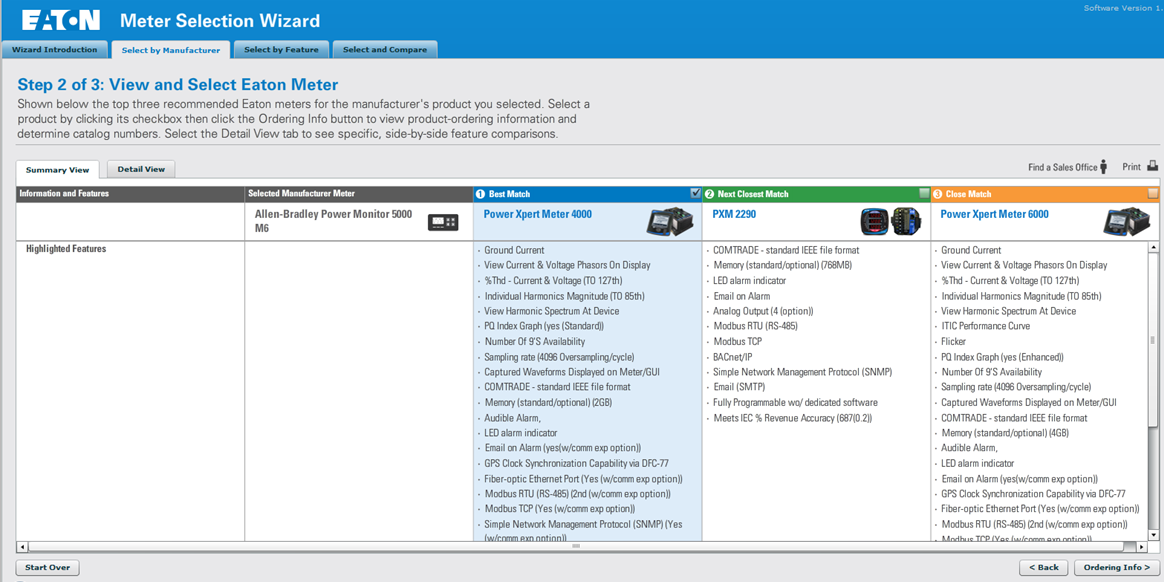
Task: Click the vertical scrollbar thumb
Action: click(x=1153, y=339)
